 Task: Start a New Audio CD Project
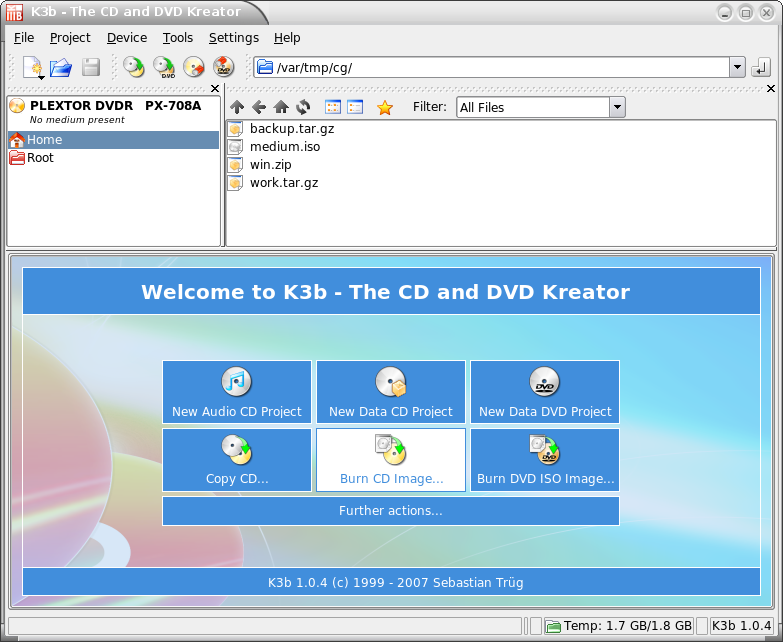(237, 392)
